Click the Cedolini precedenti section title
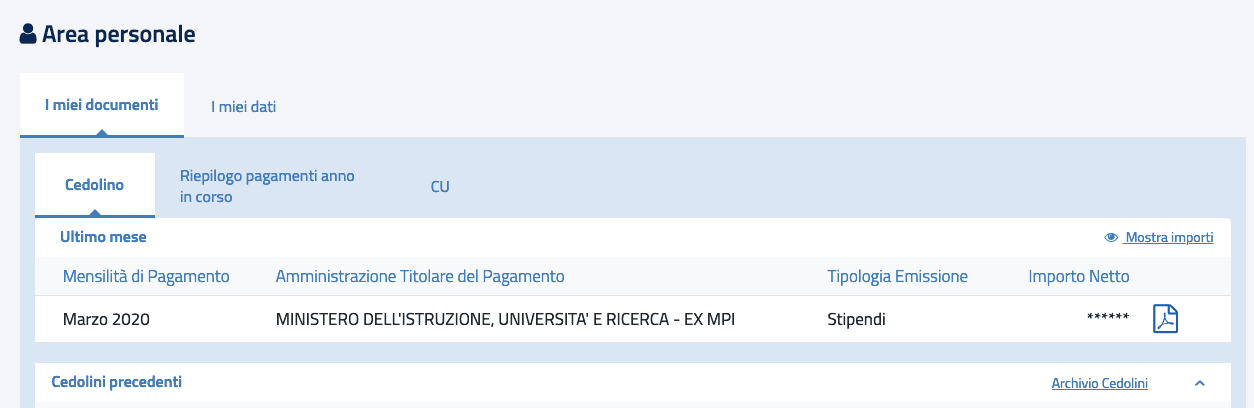This screenshot has width=1254, height=408. [116, 382]
